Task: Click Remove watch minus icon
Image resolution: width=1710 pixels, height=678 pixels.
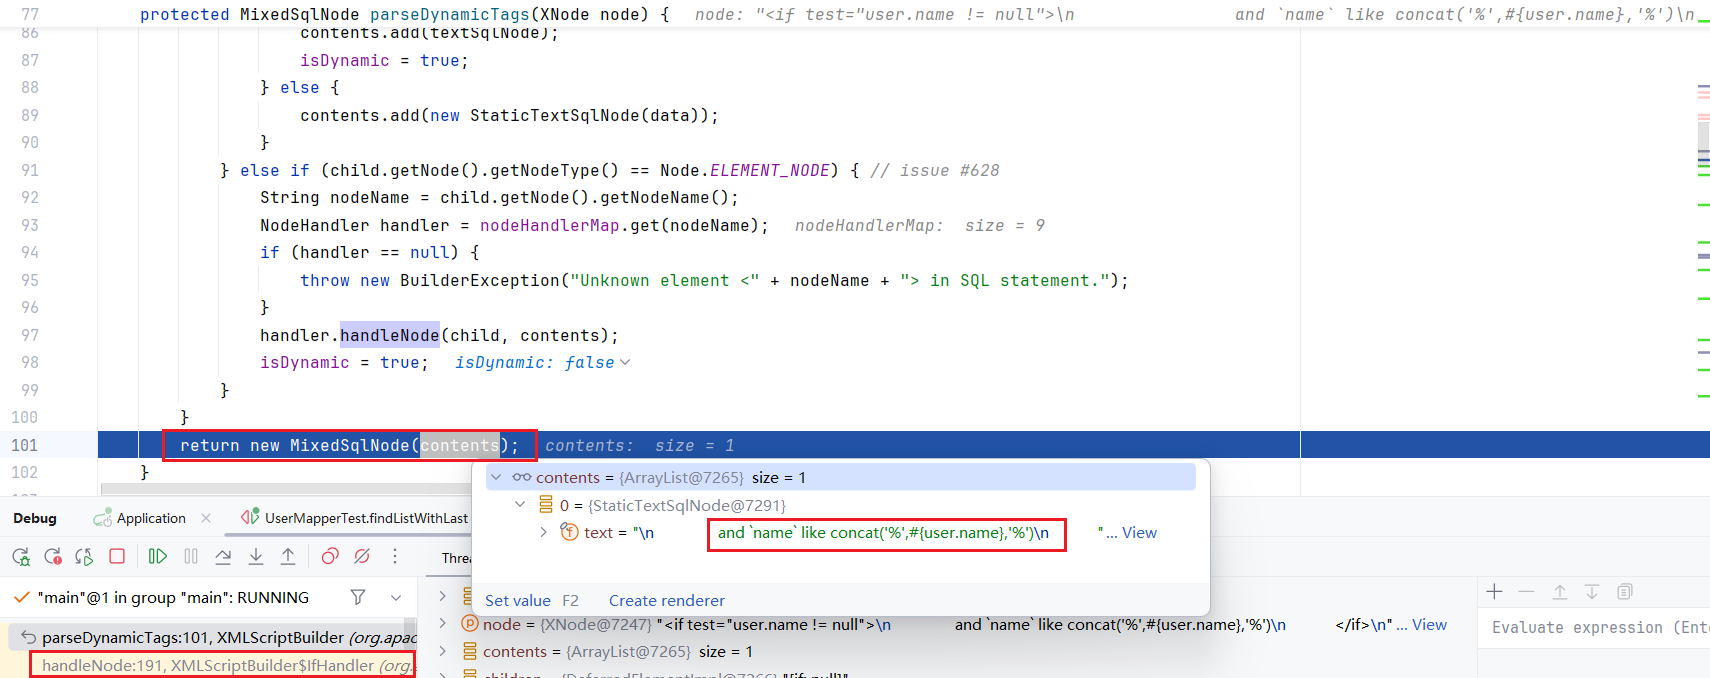Action: pyautogui.click(x=1526, y=591)
